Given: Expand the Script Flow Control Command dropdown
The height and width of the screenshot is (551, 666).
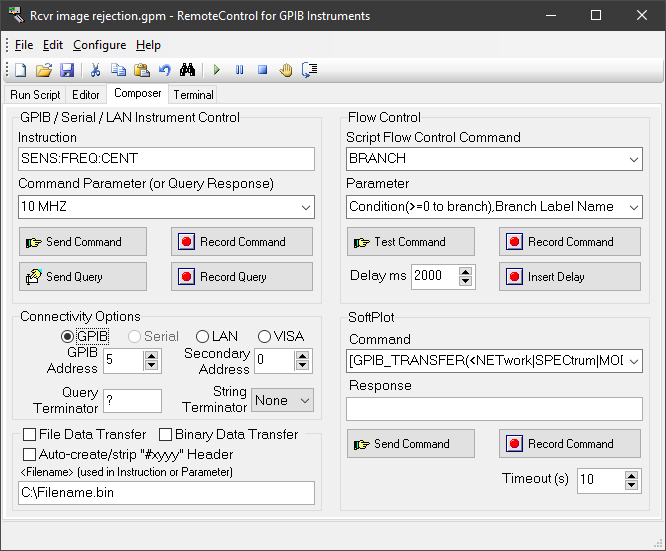Looking at the screenshot, I should (634, 159).
